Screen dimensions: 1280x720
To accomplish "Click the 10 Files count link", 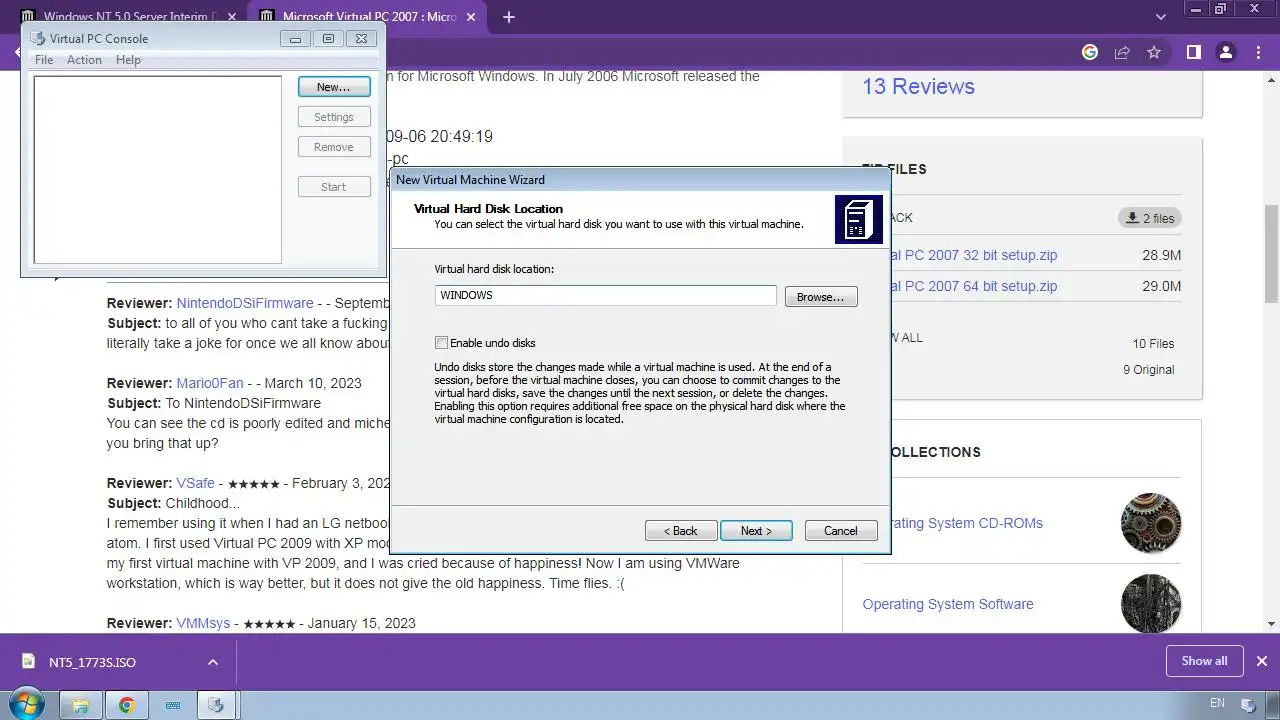I will click(x=1153, y=344).
